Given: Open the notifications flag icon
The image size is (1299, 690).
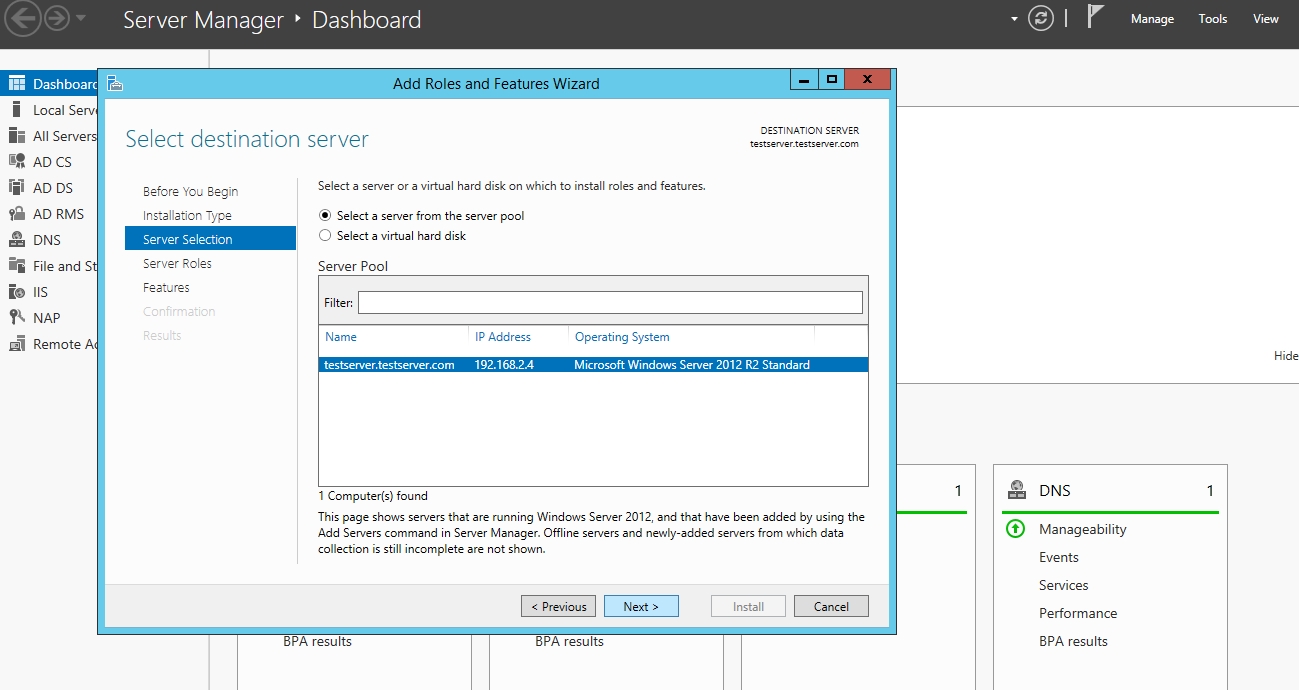Looking at the screenshot, I should tap(1095, 18).
